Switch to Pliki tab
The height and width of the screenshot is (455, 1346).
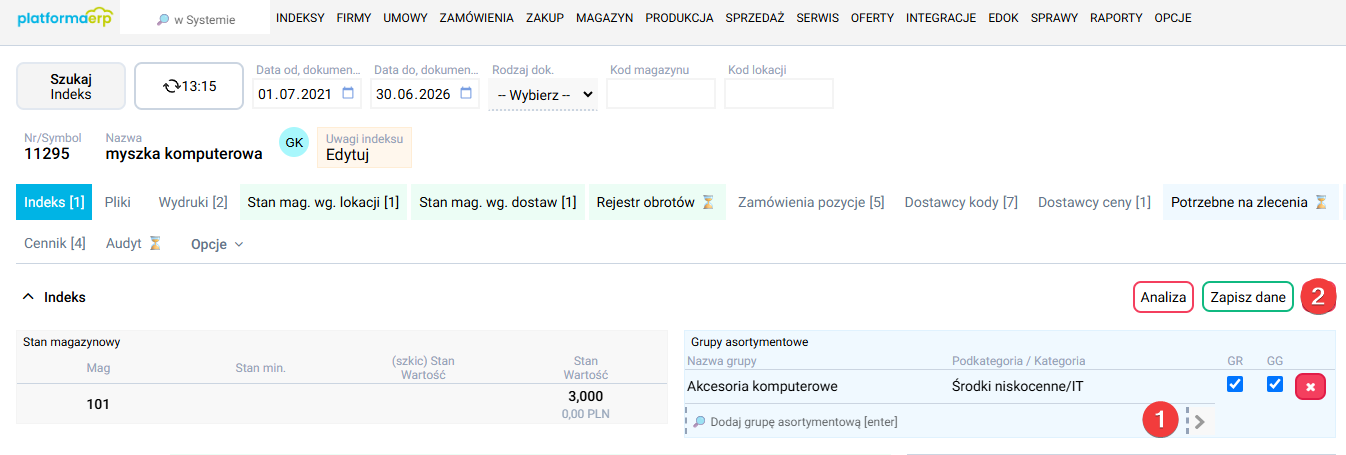pyautogui.click(x=118, y=202)
